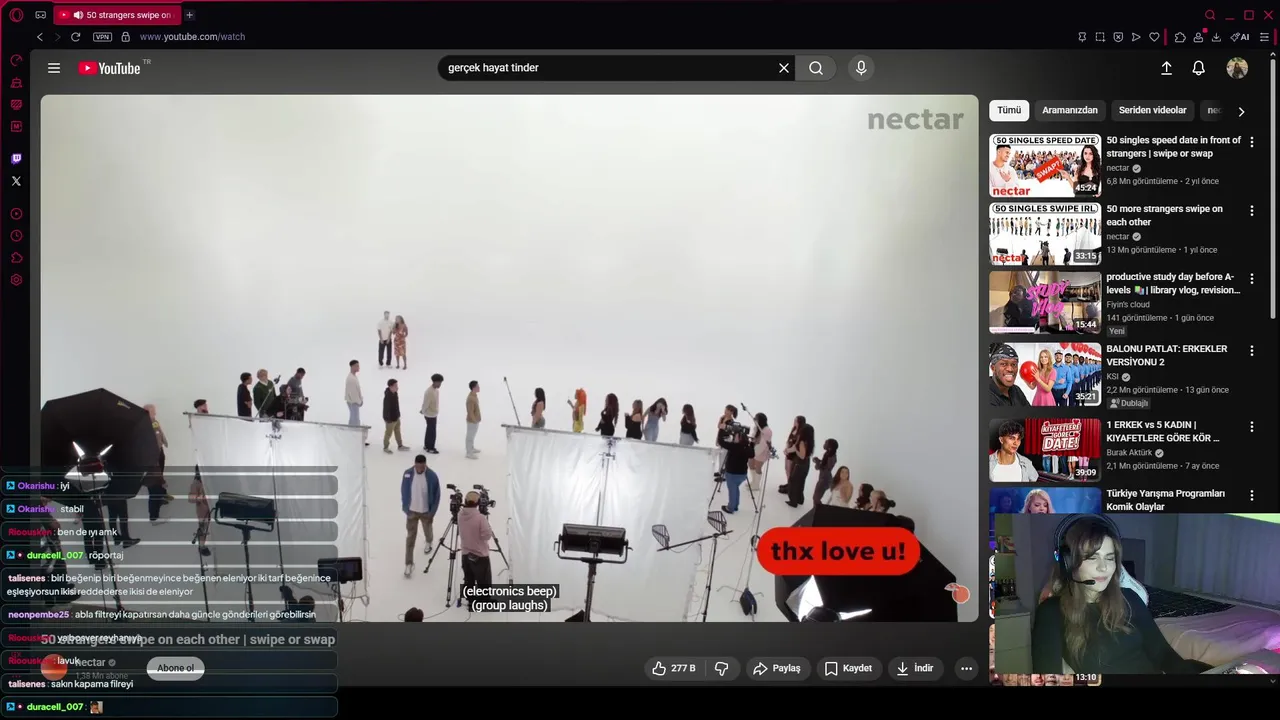This screenshot has width=1280, height=720.
Task: Subscribe with 'Abone ol' button
Action: 175,668
